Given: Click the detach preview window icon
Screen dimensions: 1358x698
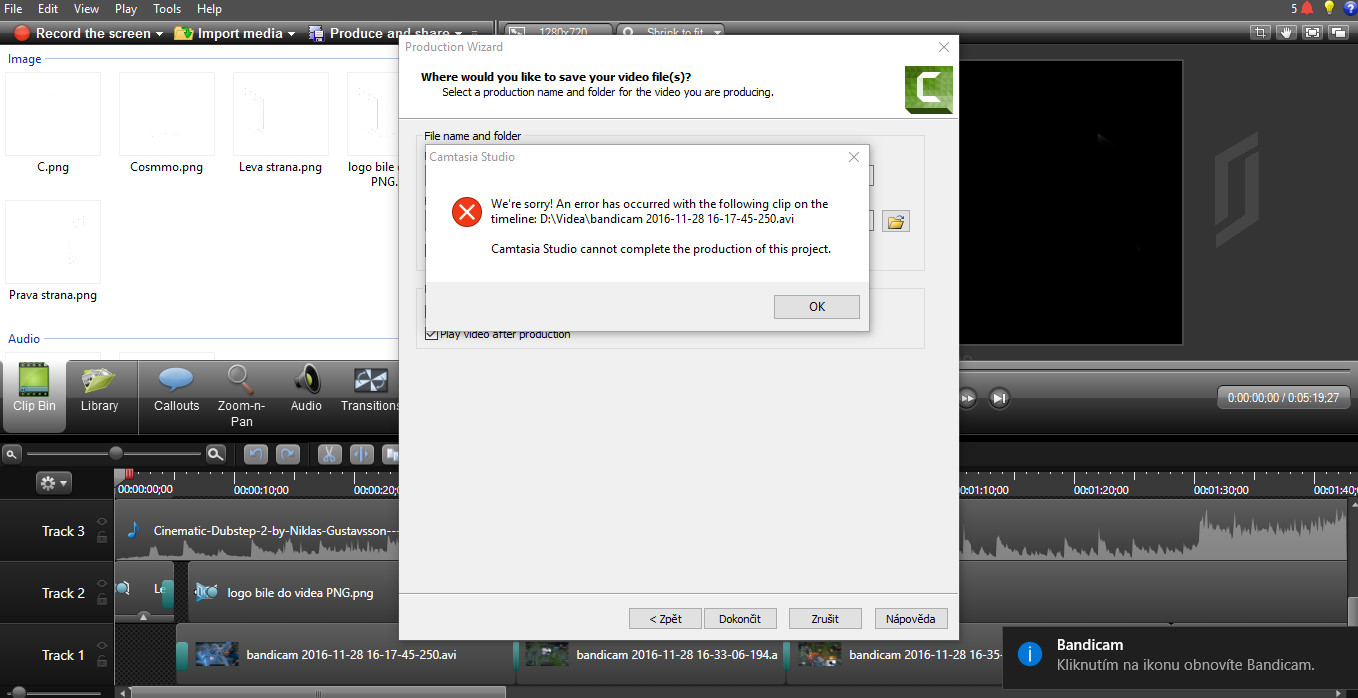Looking at the screenshot, I should tap(1337, 32).
